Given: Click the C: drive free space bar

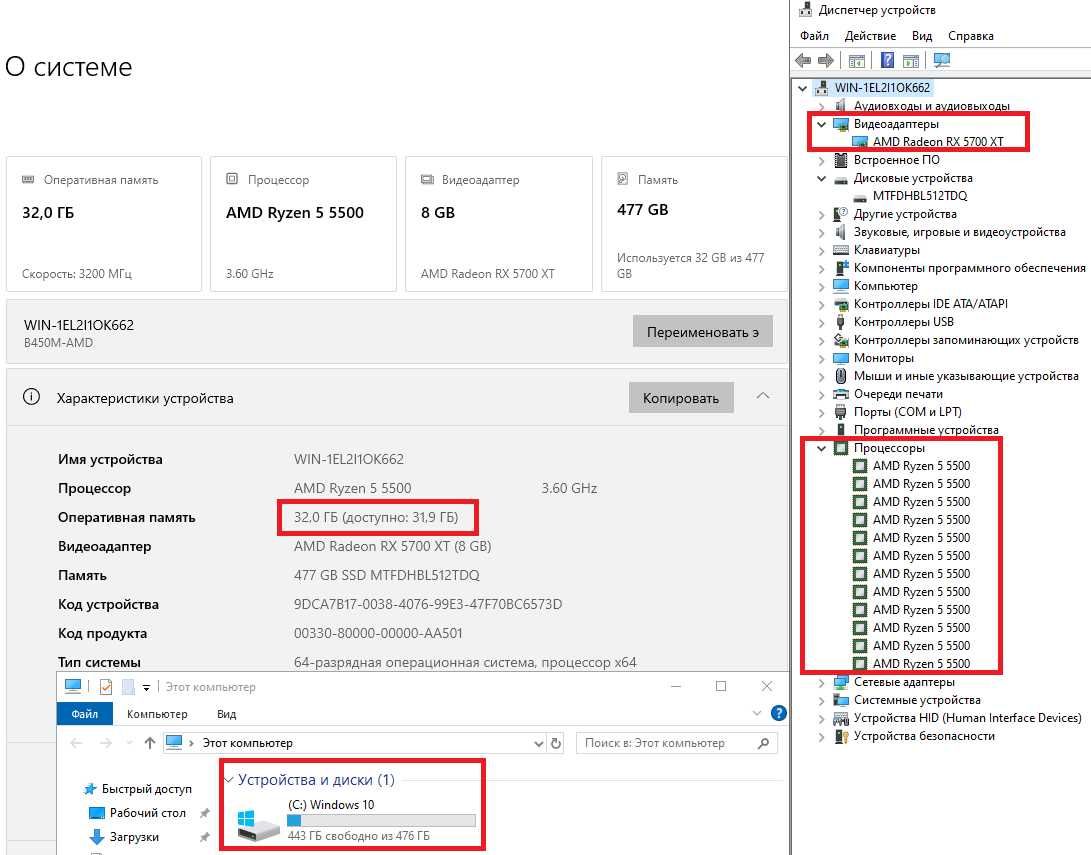Looking at the screenshot, I should [381, 820].
